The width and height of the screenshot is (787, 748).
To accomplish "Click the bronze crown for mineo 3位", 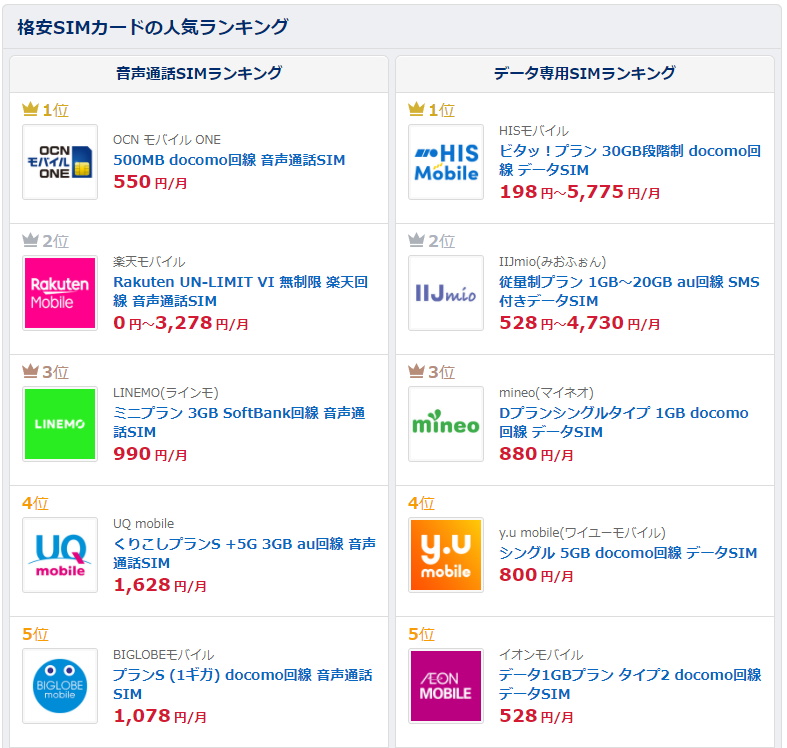I will (x=417, y=371).
